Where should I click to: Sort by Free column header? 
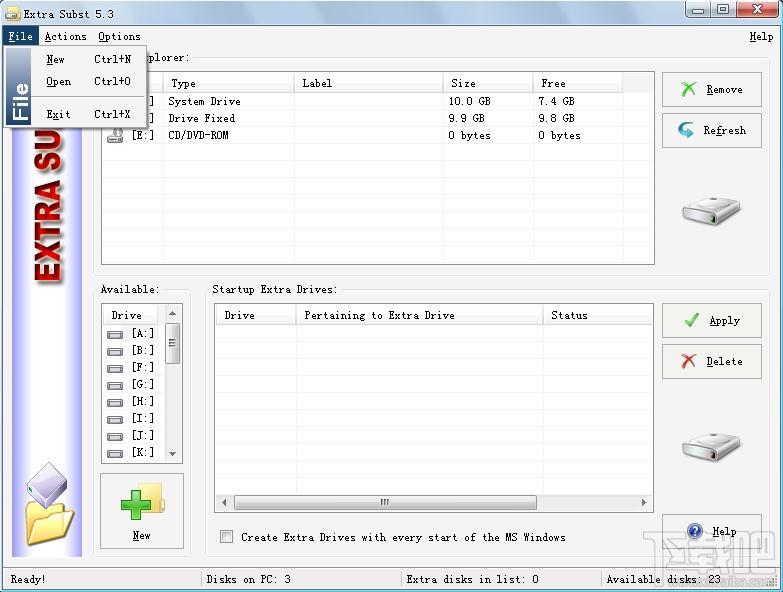(578, 83)
